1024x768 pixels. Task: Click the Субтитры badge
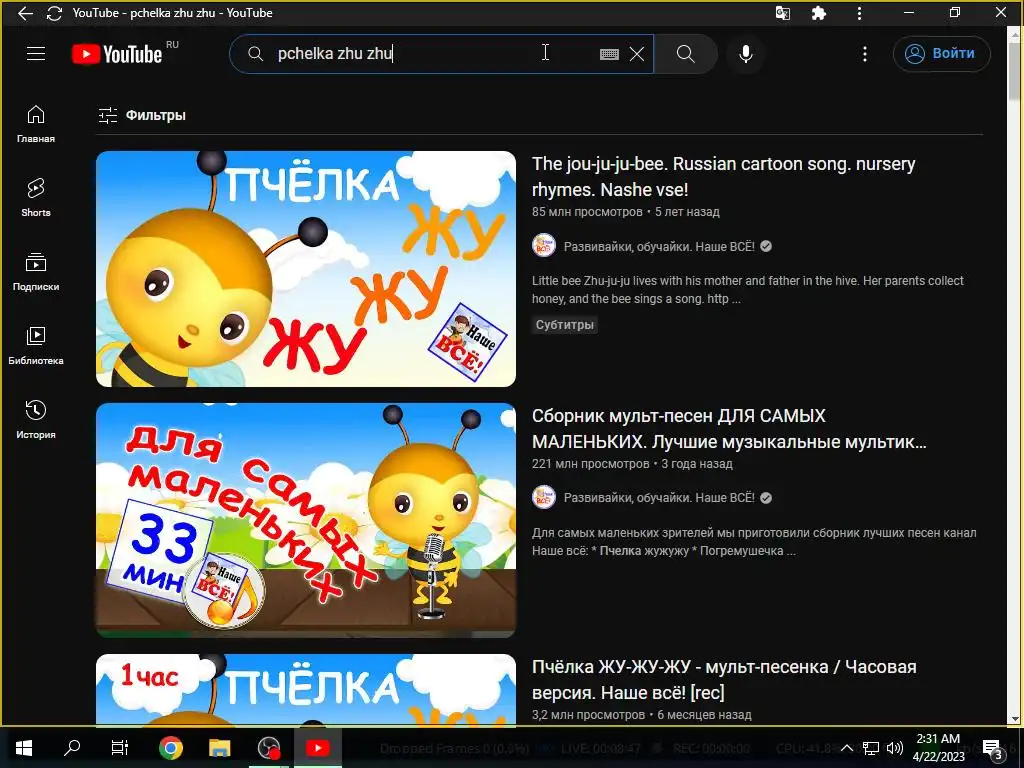click(x=565, y=325)
